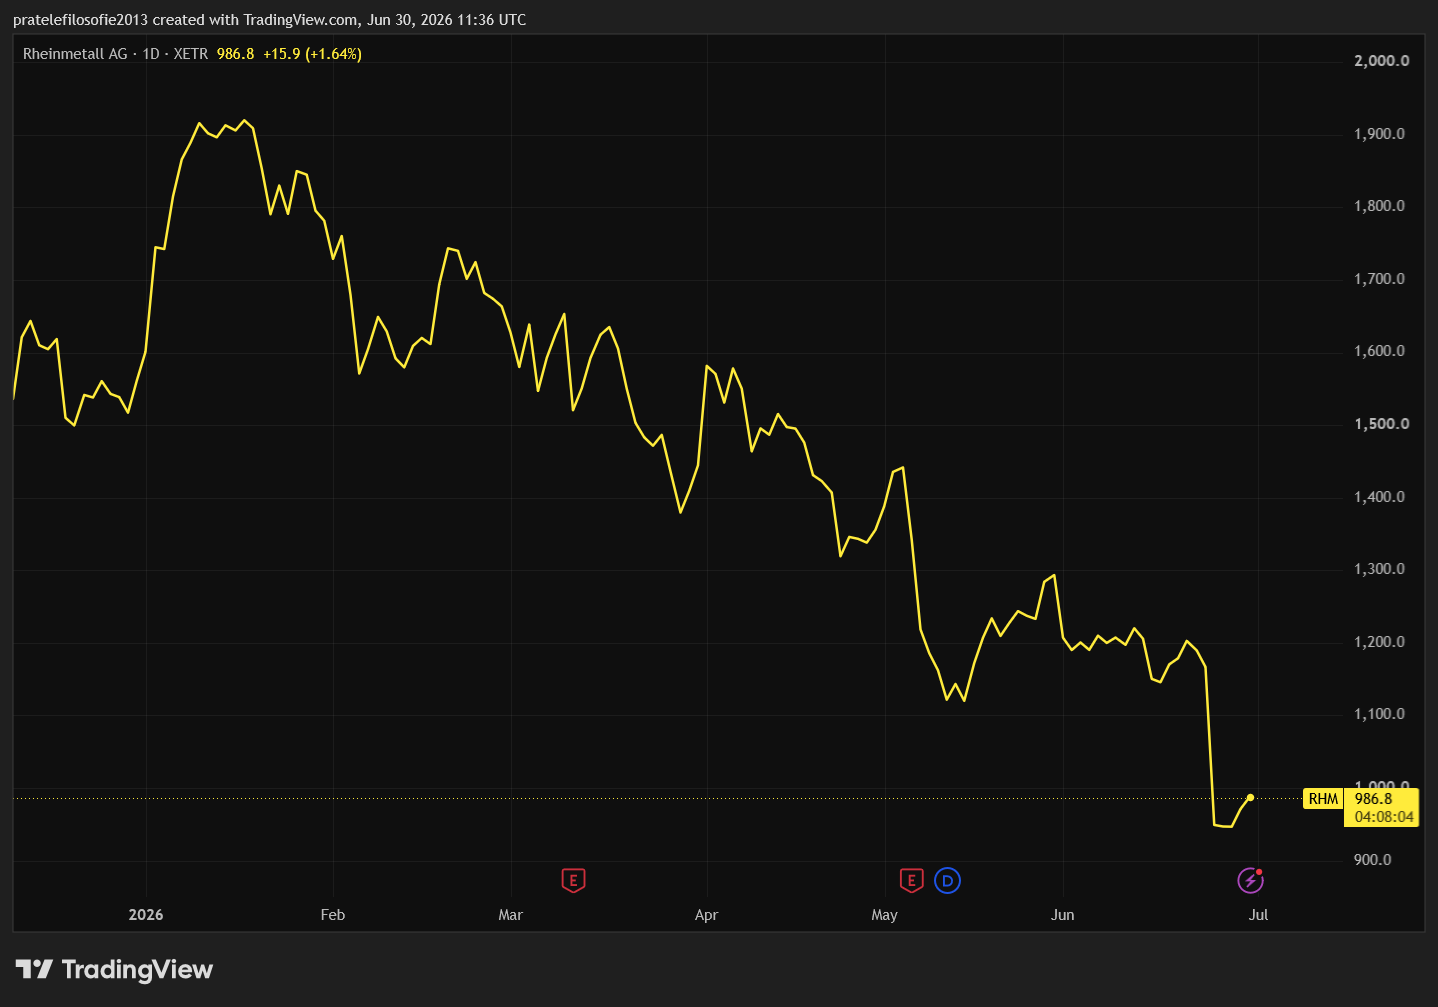The image size is (1438, 1007).
Task: Click the May earnings E marker
Action: (911, 881)
